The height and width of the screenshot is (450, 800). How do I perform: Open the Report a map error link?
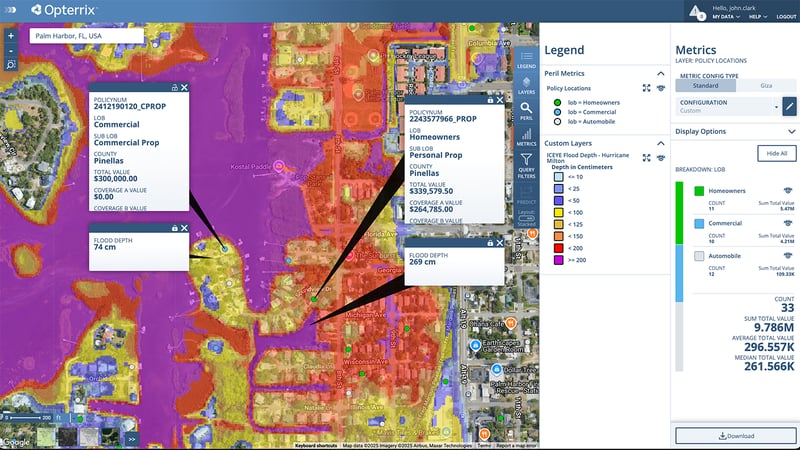[x=516, y=446]
